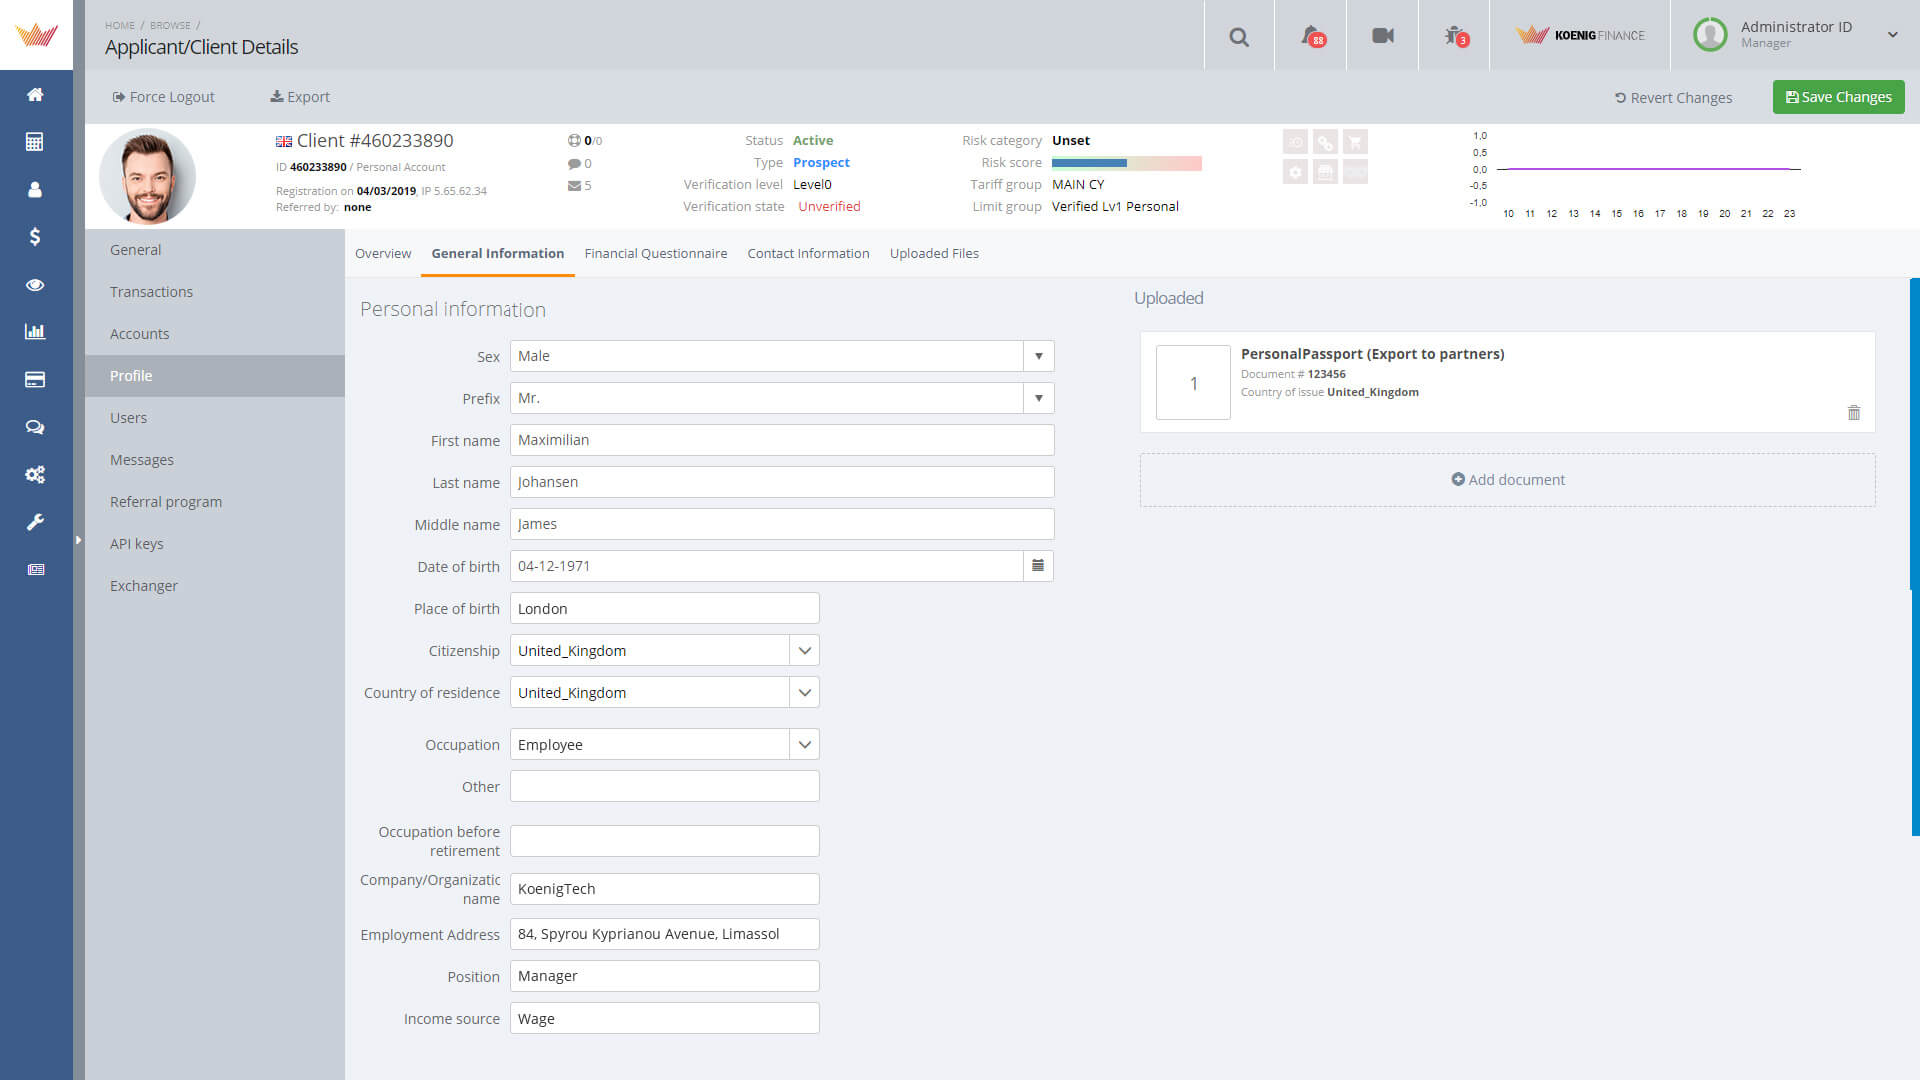Viewport: 1920px width, 1080px height.
Task: Open the video camera icon in header
Action: point(1383,36)
